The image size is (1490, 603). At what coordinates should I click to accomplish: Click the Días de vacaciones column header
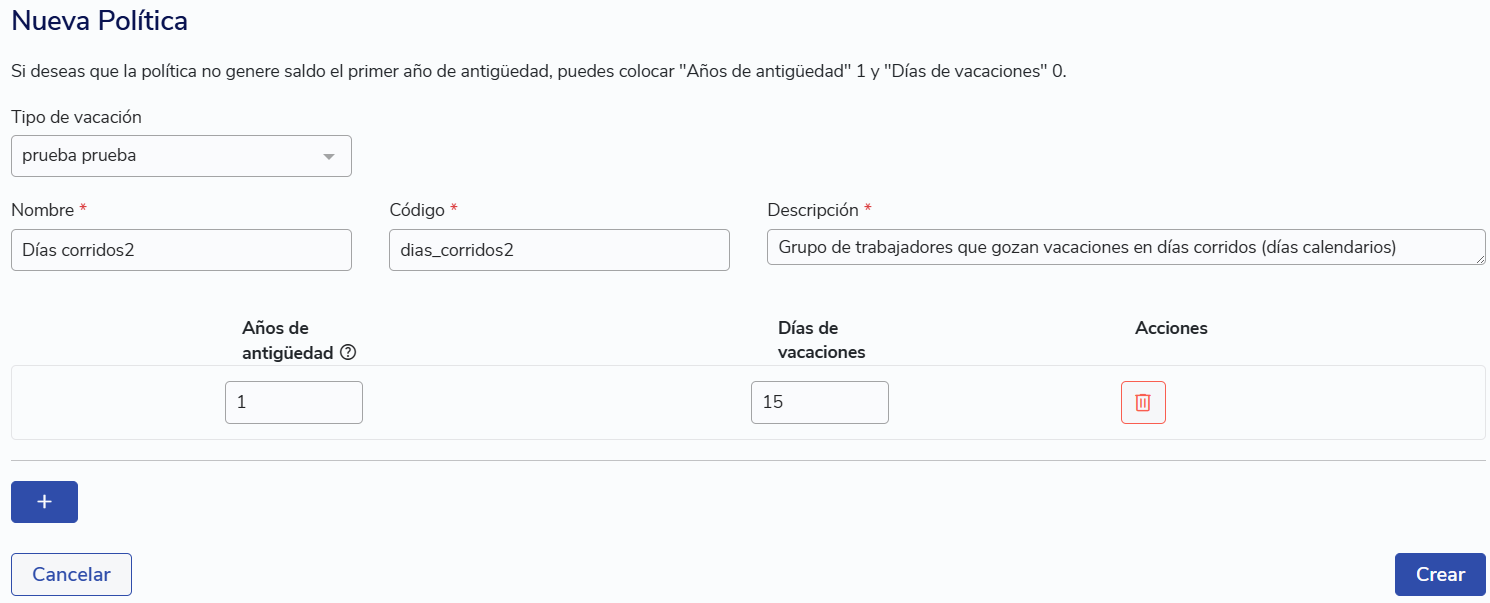(x=821, y=340)
